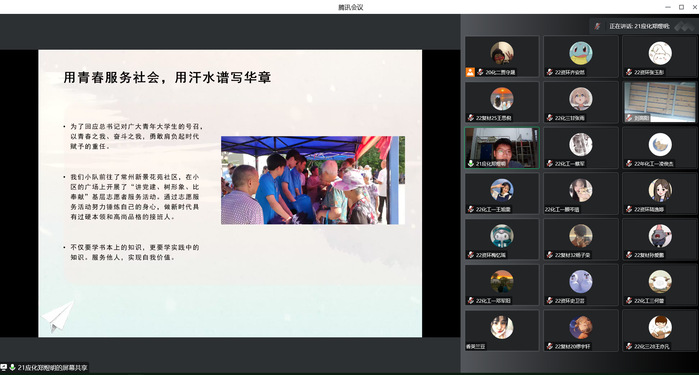This screenshot has width=699, height=375.
Task: Select the tile with white robot mascot avatar
Action: (502, 239)
